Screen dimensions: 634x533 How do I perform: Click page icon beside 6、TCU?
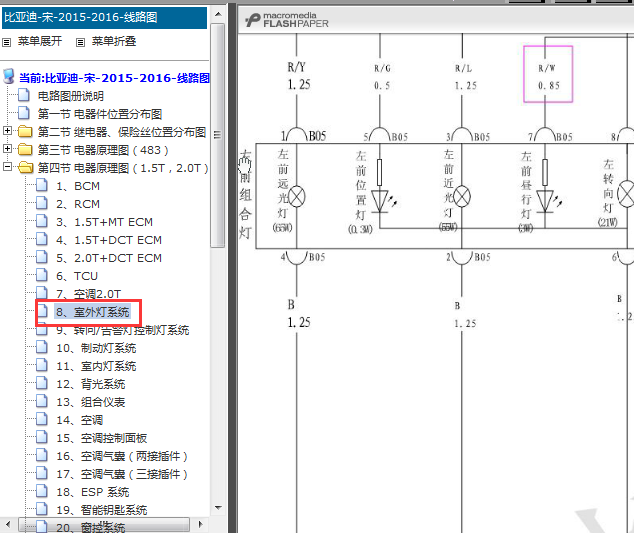point(42,275)
